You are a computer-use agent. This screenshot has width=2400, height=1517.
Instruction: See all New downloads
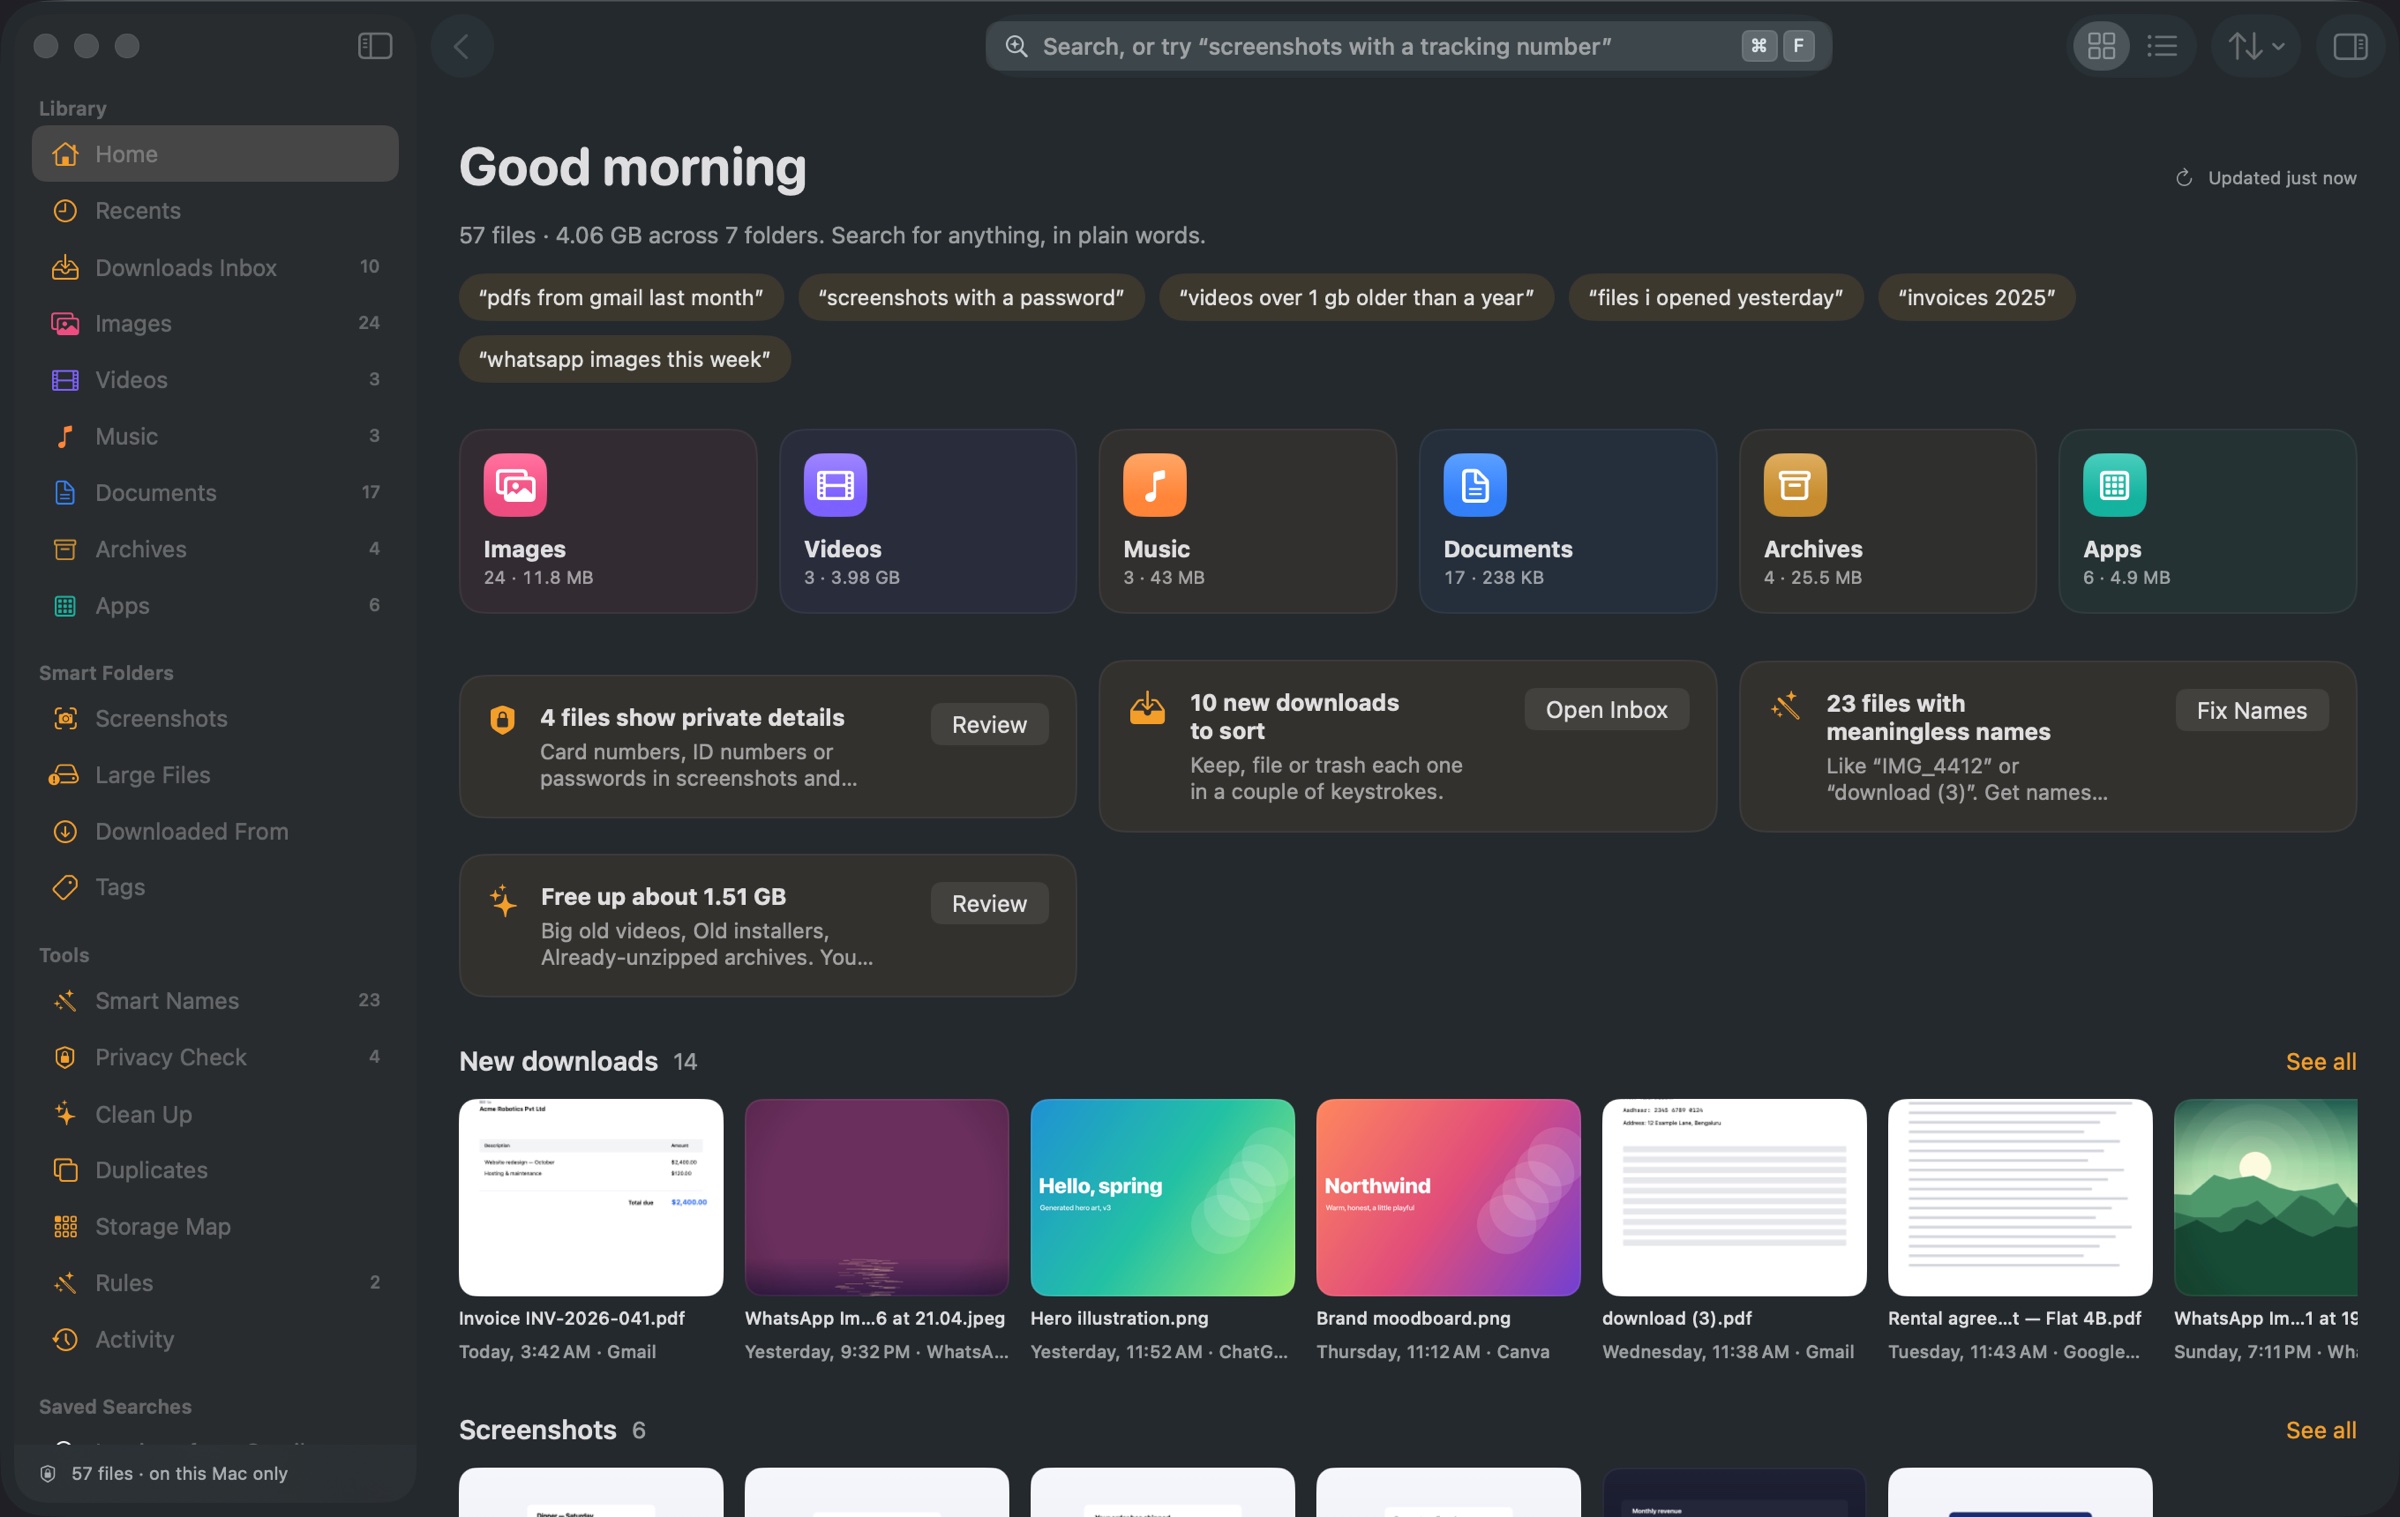[2321, 1062]
